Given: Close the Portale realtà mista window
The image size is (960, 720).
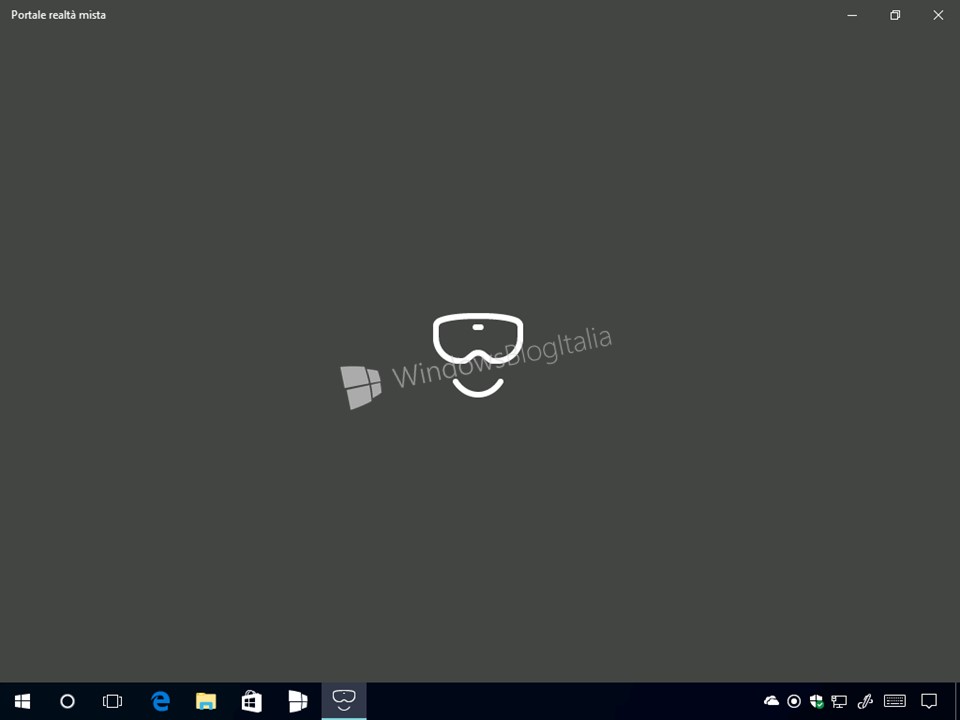Looking at the screenshot, I should click(x=938, y=15).
